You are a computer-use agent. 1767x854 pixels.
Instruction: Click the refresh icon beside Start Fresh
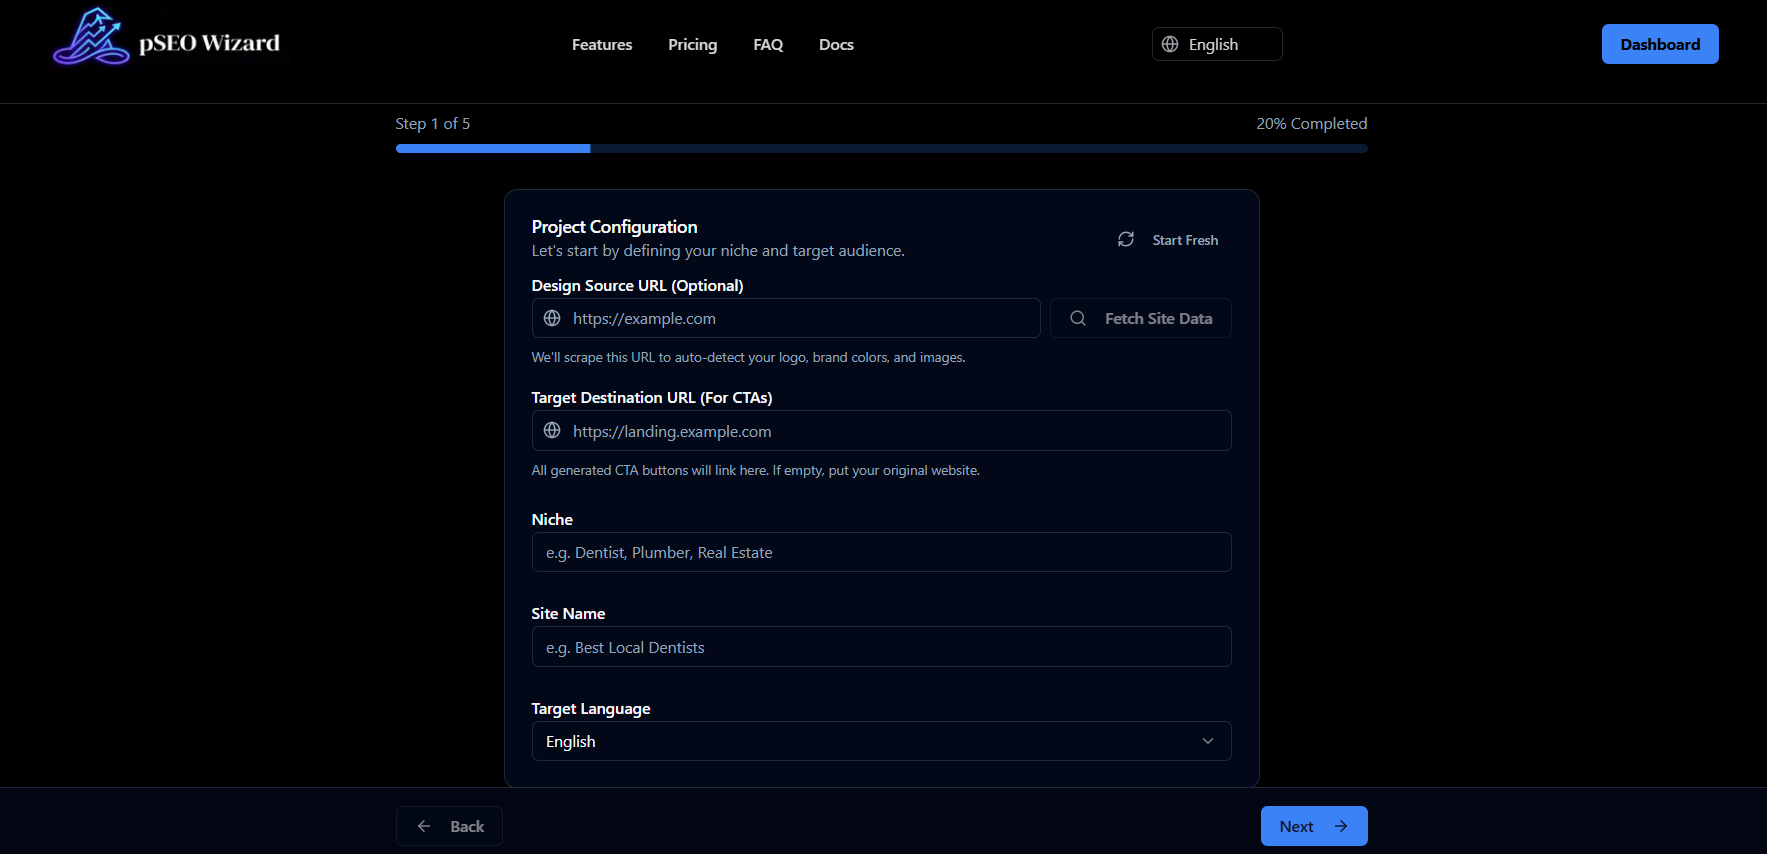[x=1126, y=240]
